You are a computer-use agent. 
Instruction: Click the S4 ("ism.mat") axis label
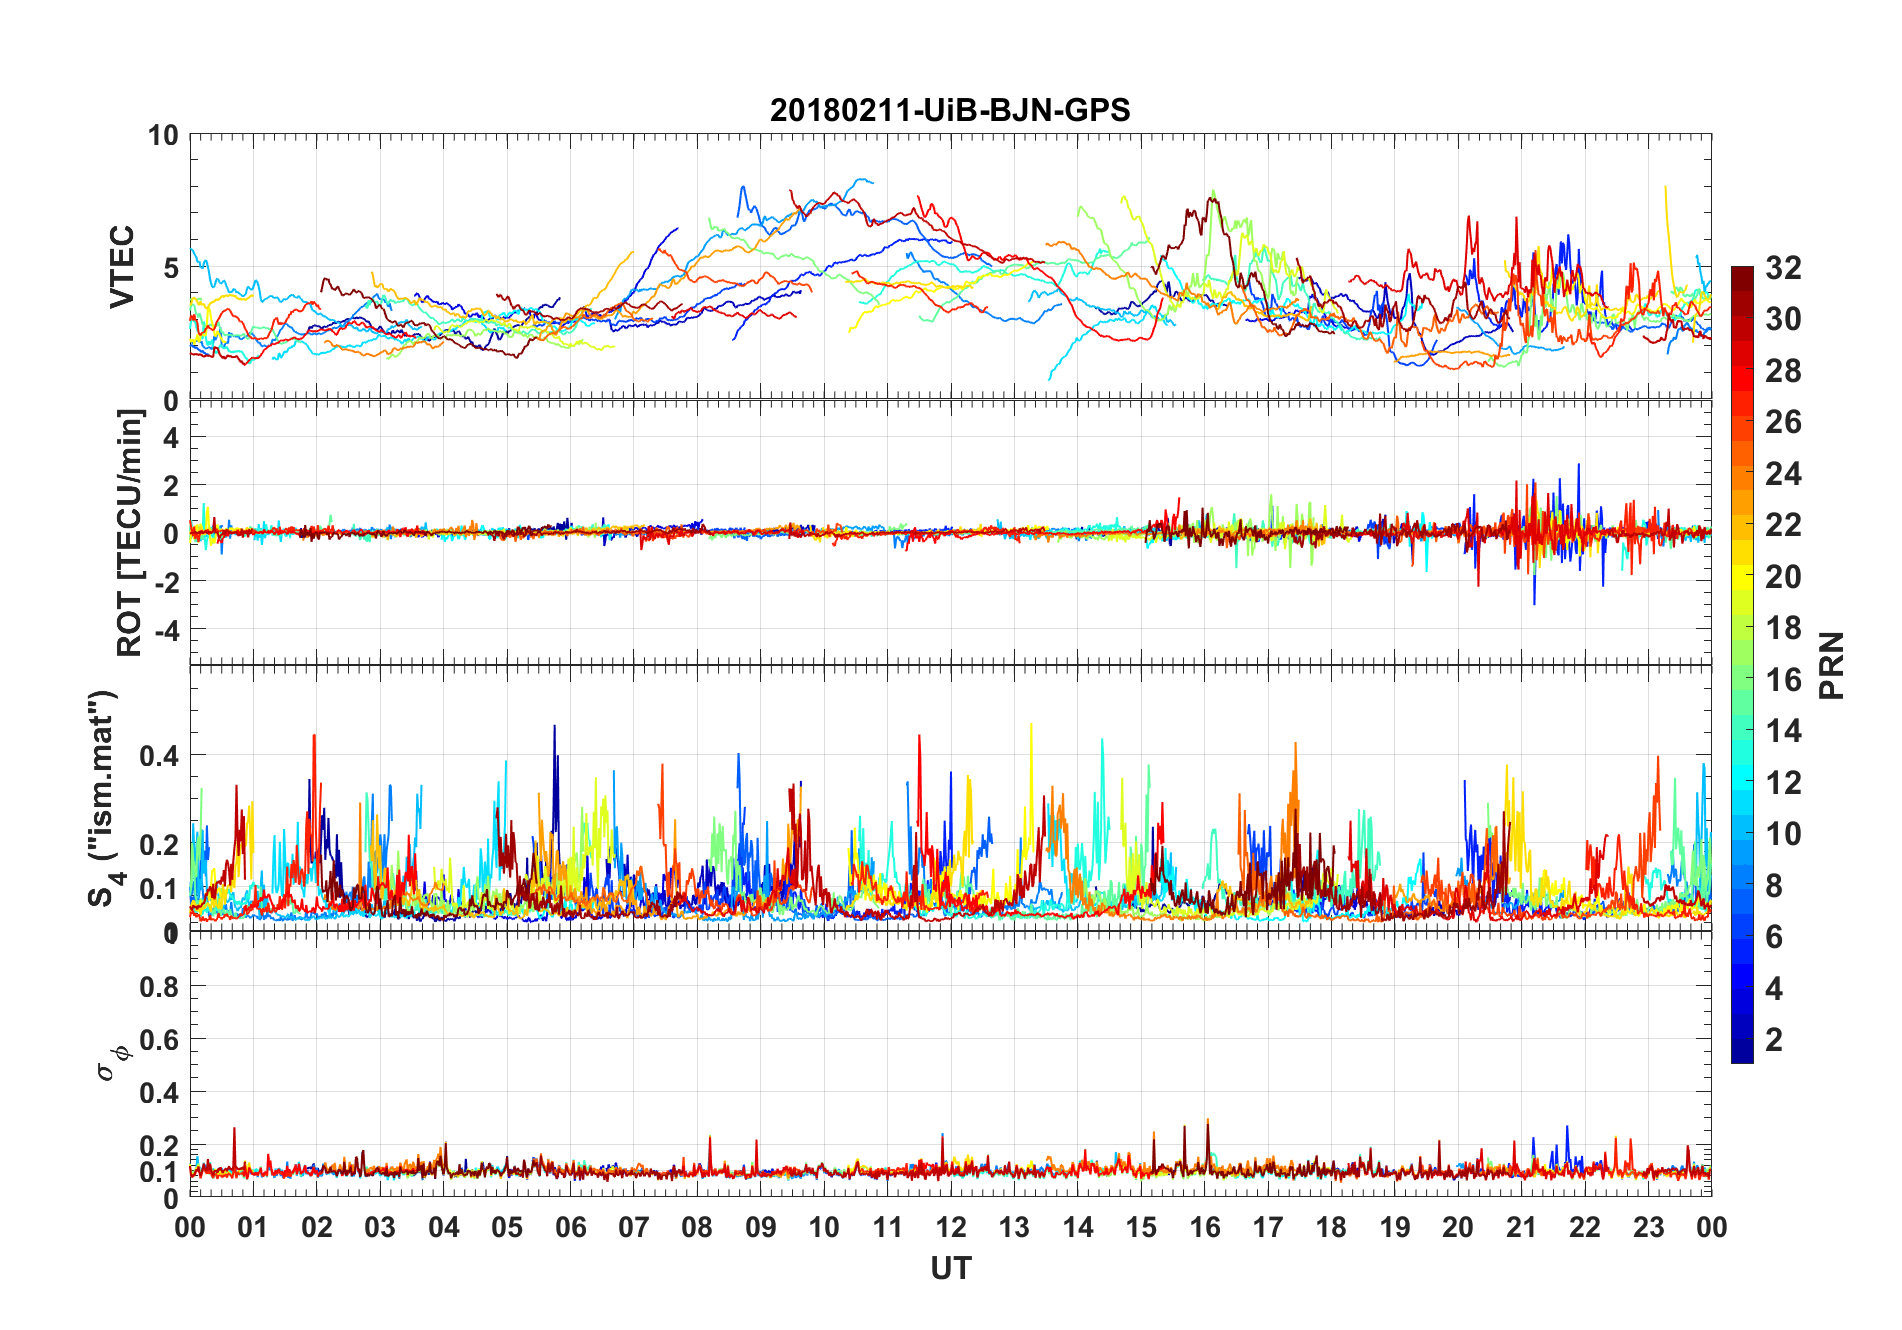coord(106,798)
